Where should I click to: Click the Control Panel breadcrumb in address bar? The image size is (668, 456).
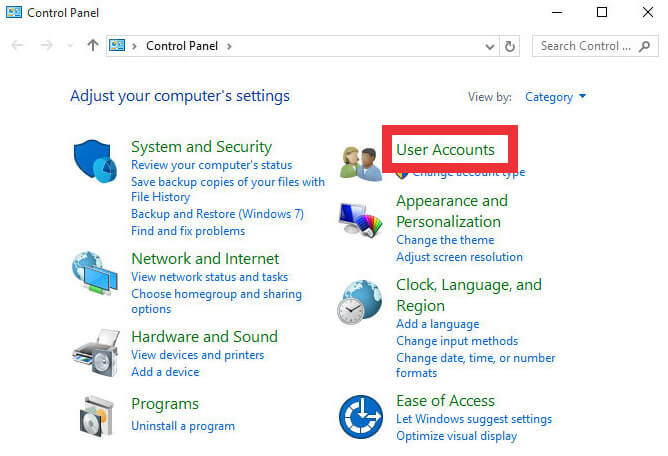(183, 46)
